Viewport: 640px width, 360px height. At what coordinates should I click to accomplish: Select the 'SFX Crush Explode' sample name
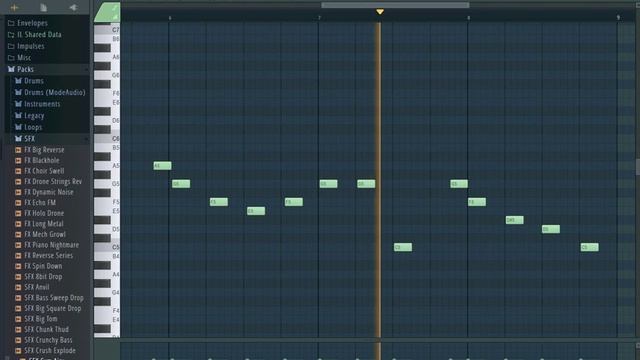tap(50, 351)
